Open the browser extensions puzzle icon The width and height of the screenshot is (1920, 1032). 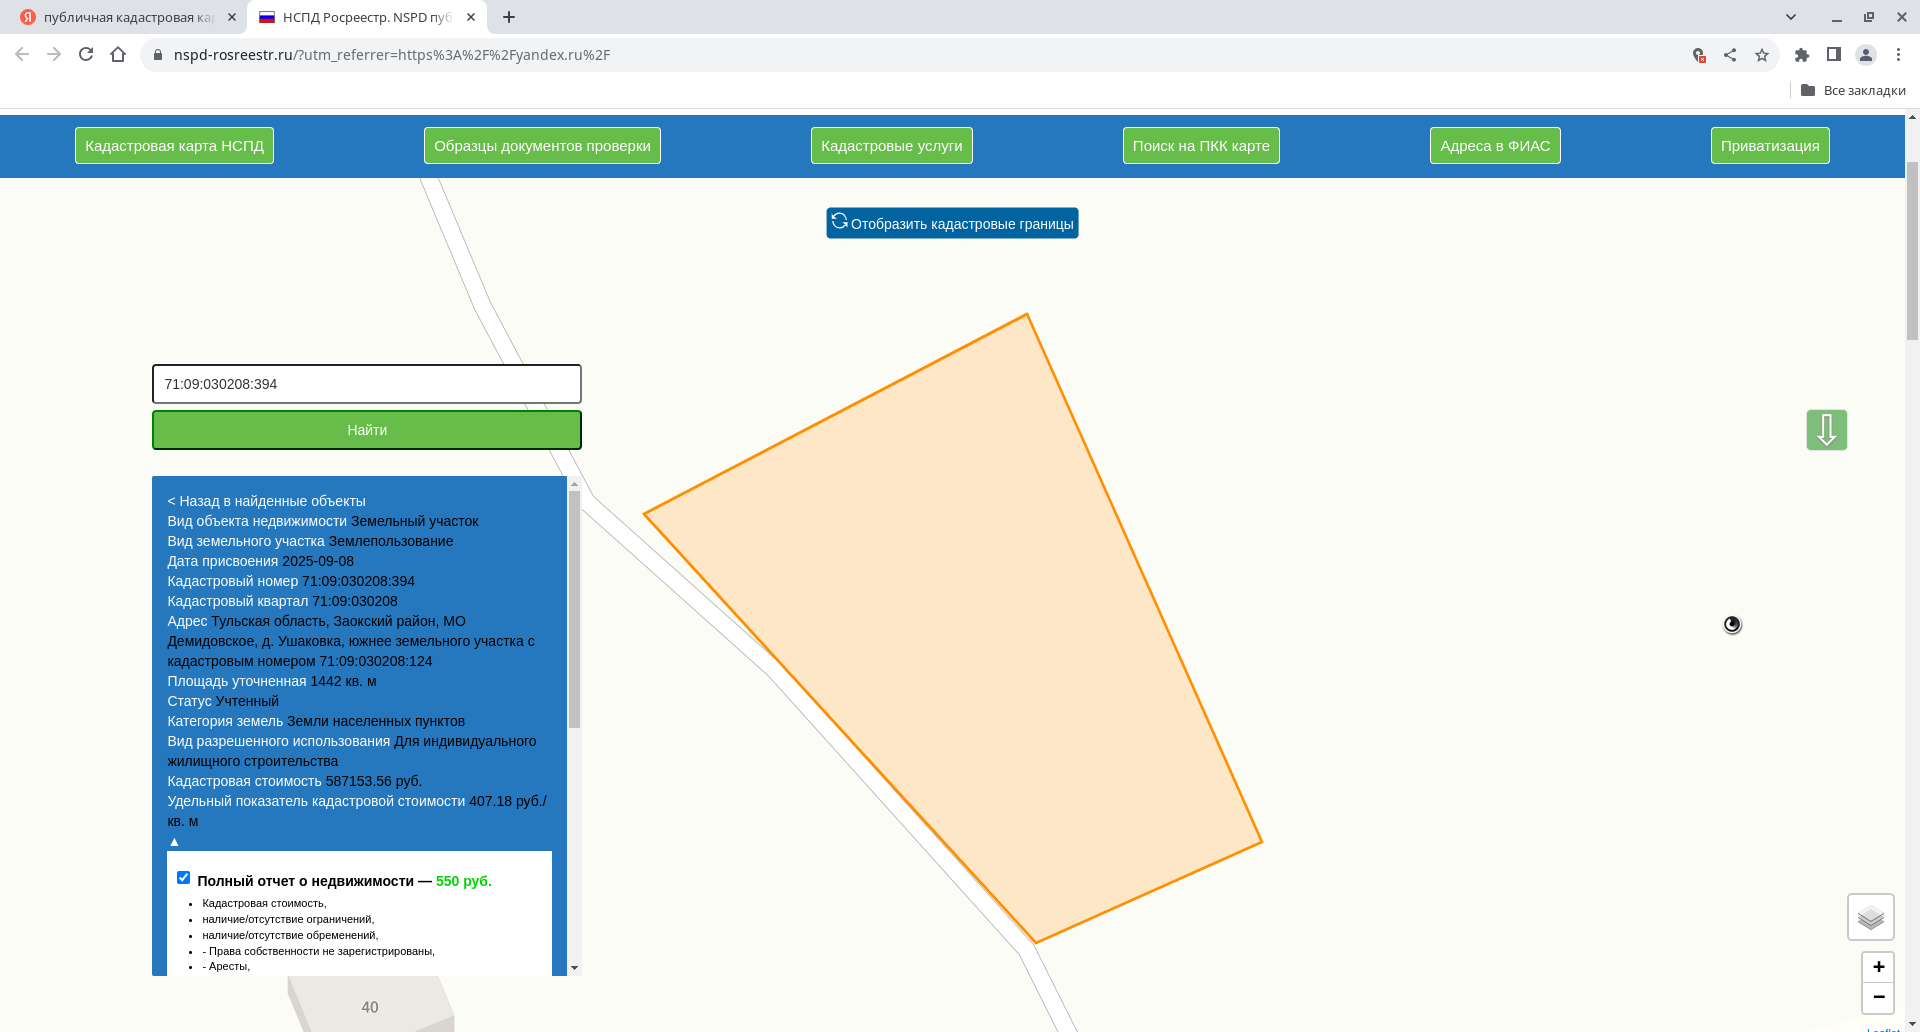1802,55
